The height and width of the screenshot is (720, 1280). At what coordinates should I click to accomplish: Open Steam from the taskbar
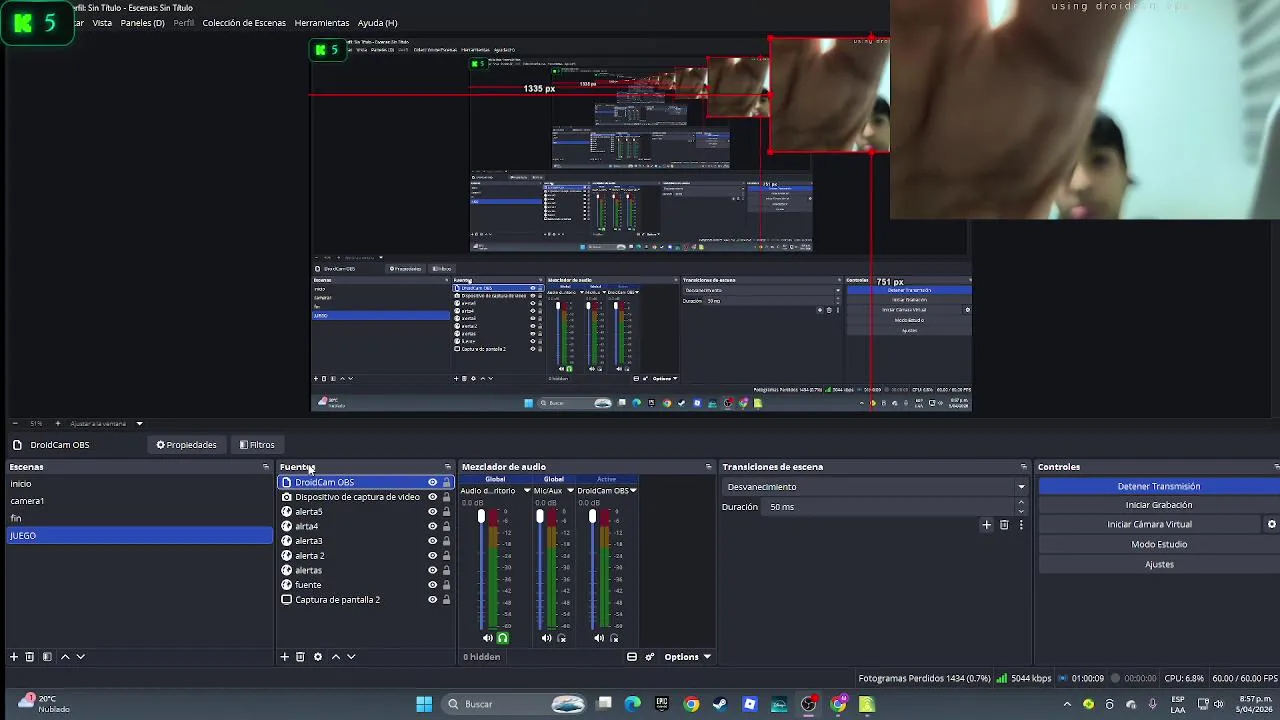pyautogui.click(x=720, y=704)
